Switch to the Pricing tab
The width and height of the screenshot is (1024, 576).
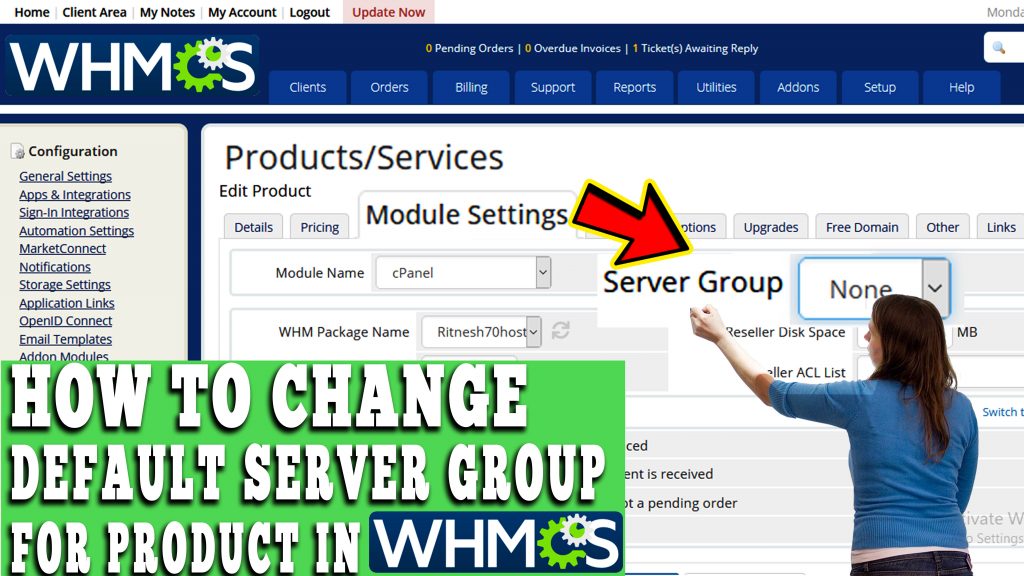click(319, 227)
